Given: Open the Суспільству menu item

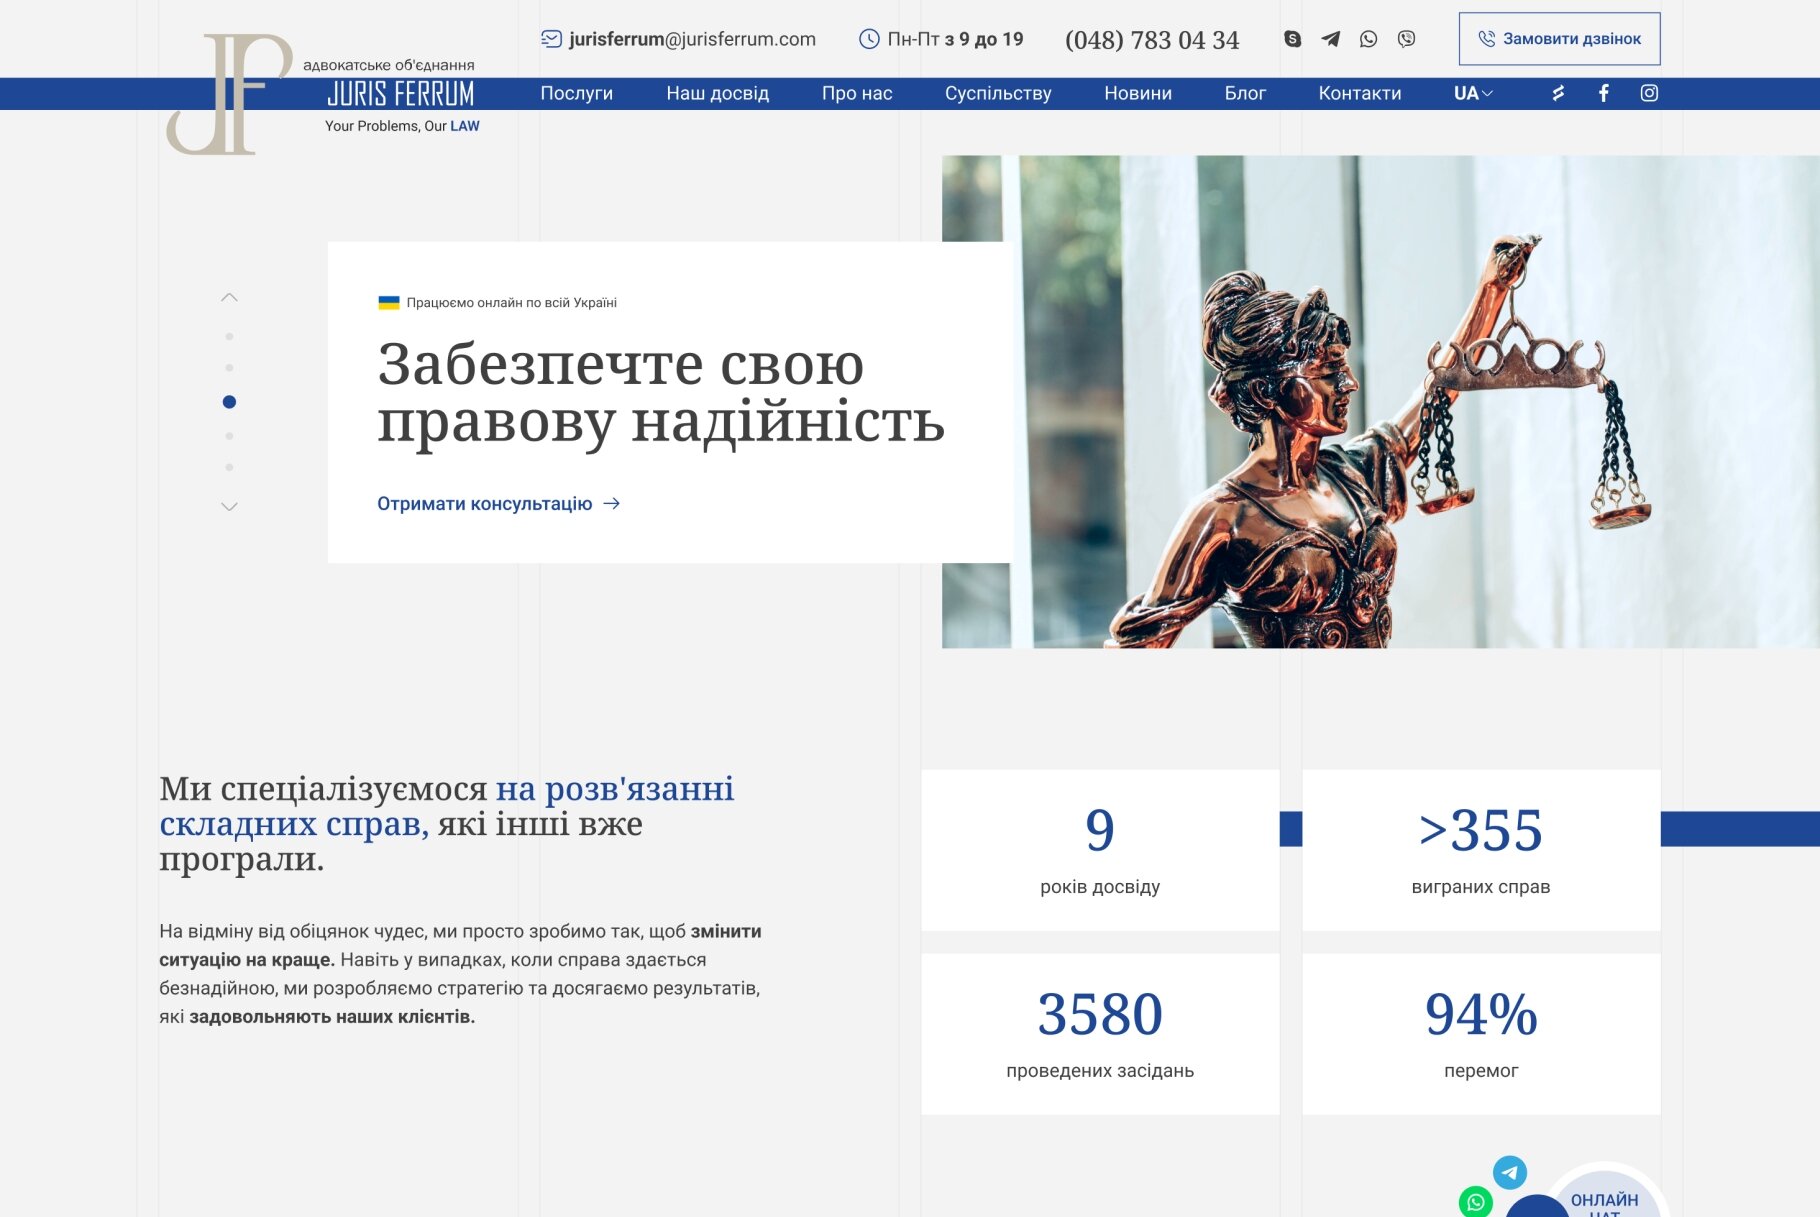Looking at the screenshot, I should tap(998, 93).
